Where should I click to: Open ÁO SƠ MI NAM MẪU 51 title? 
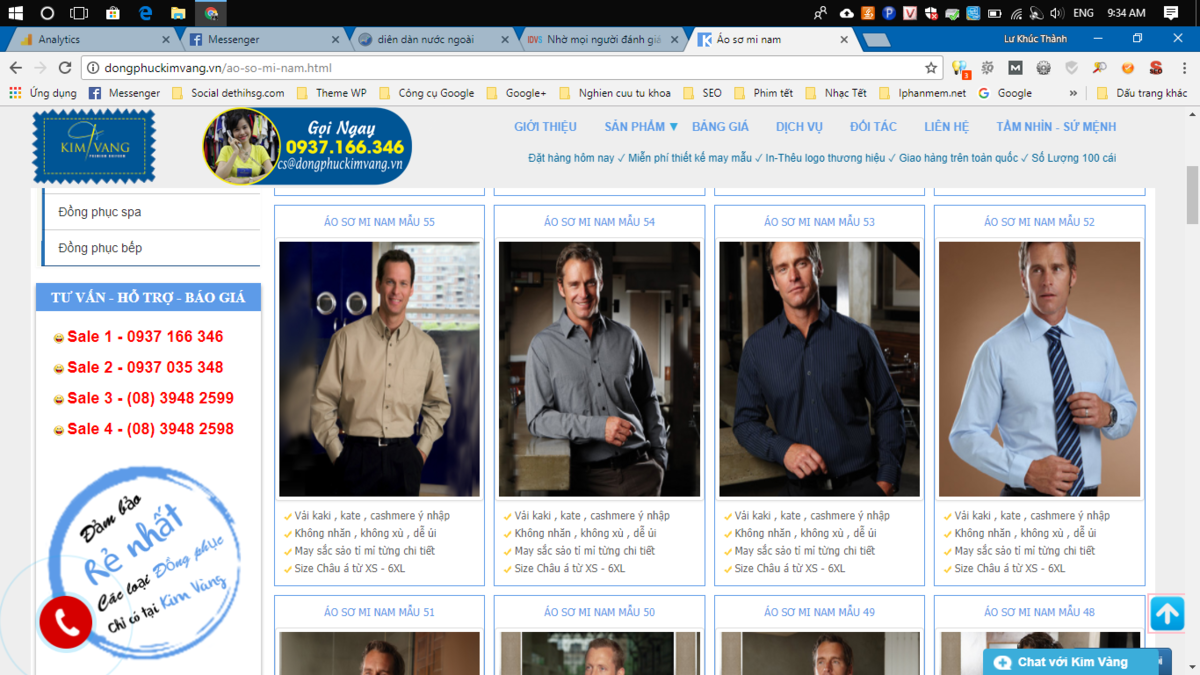(x=379, y=612)
